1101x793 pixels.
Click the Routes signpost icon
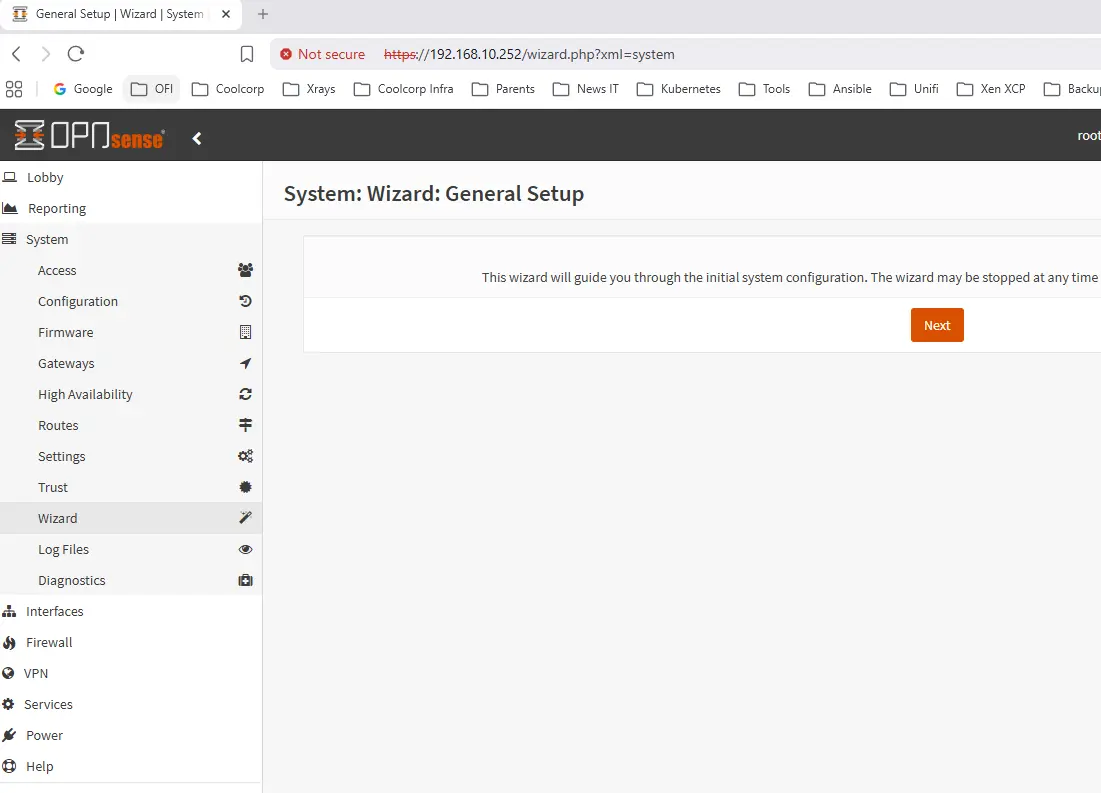(245, 425)
